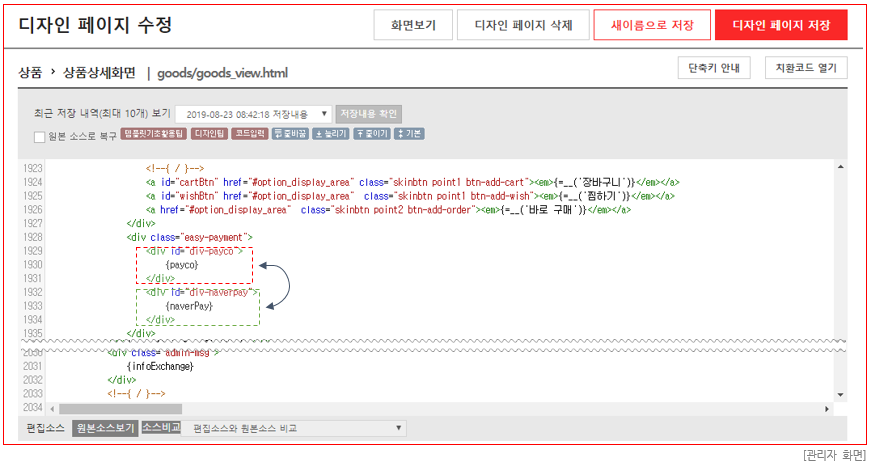871x466 pixels.
Task: Open the 코드입력 tag
Action: tap(250, 134)
